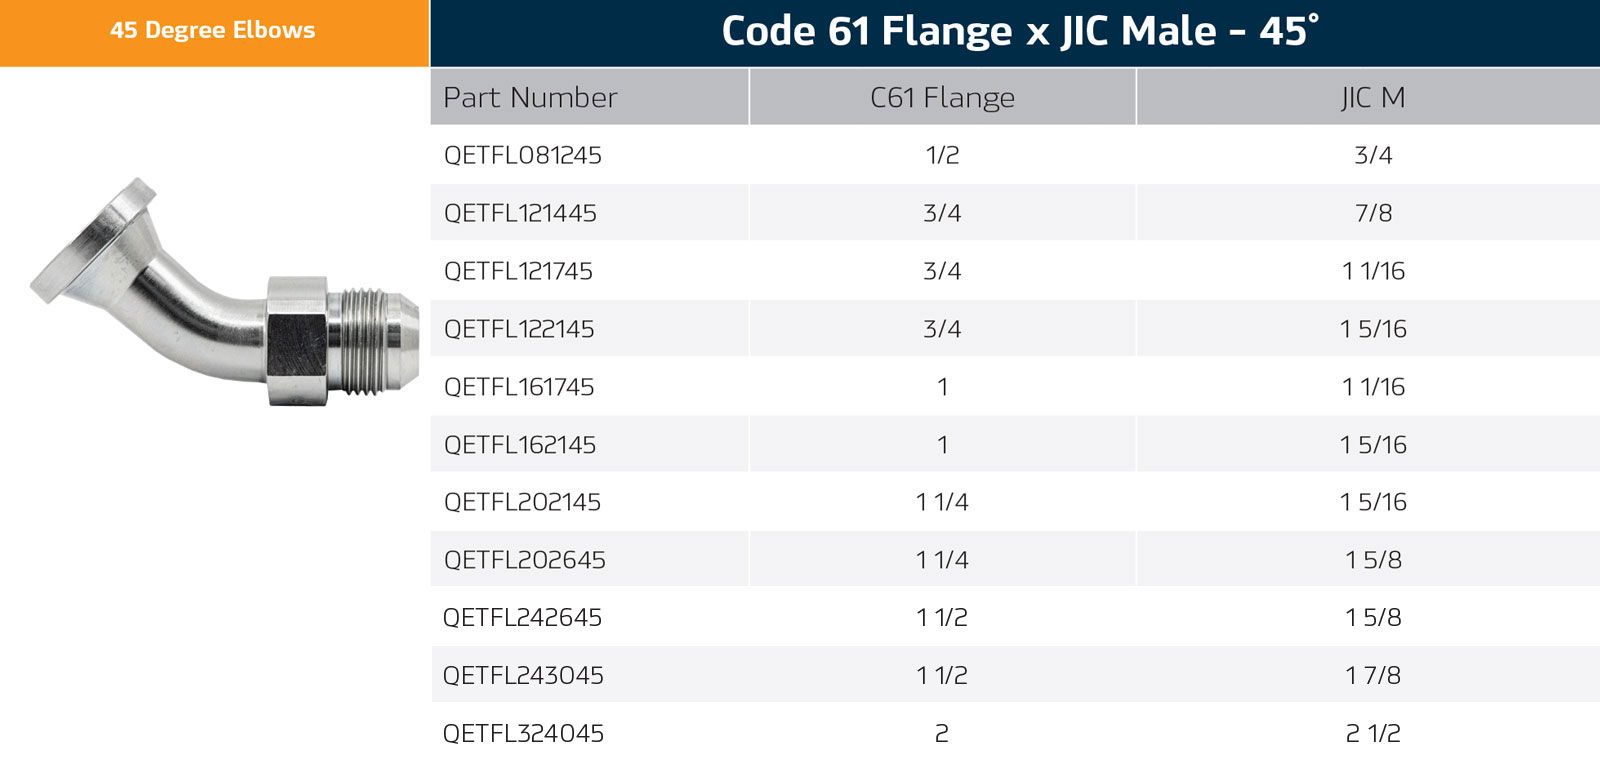
Task: Click the 45 Degree Elbows orange tab
Action: coord(213,31)
